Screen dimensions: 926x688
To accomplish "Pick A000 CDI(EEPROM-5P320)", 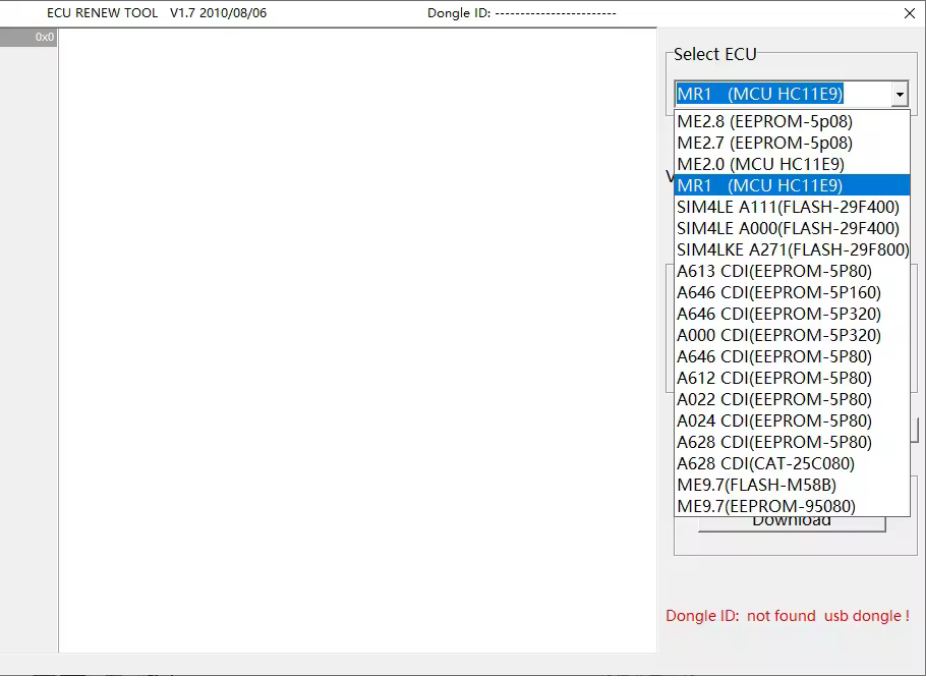I will [778, 335].
